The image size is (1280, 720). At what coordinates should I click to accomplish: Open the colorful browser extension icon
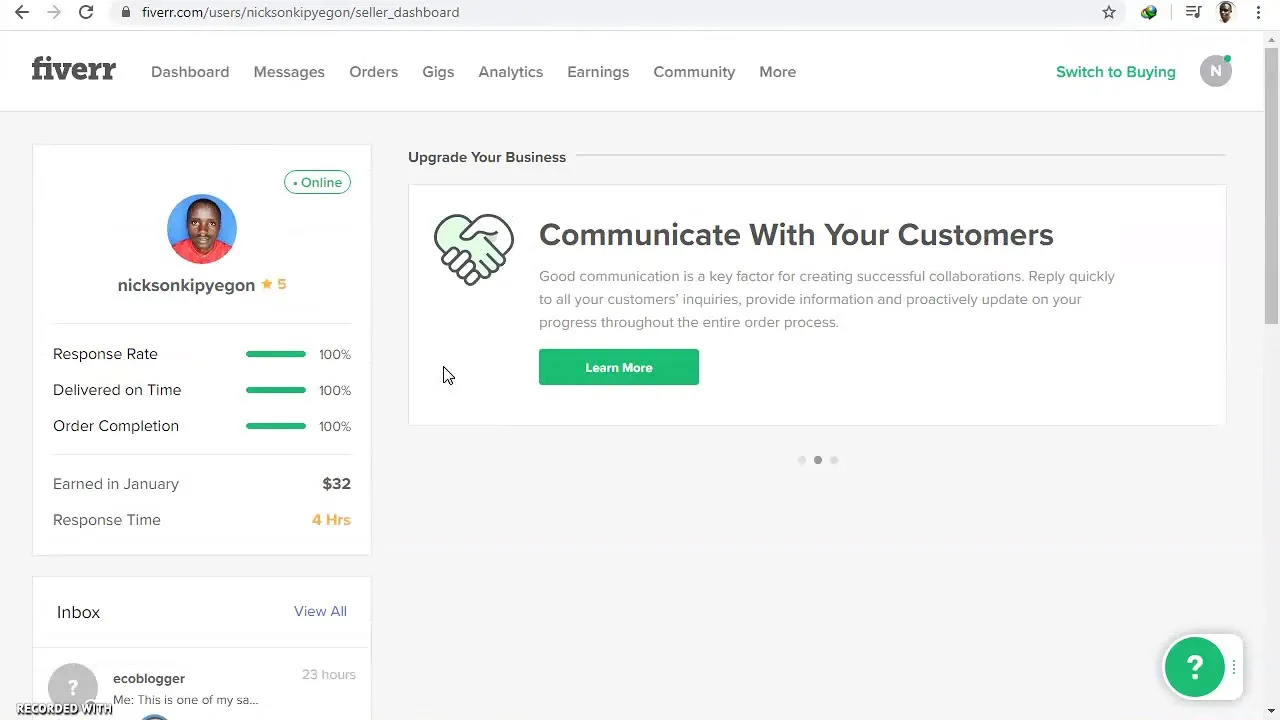pyautogui.click(x=1149, y=12)
